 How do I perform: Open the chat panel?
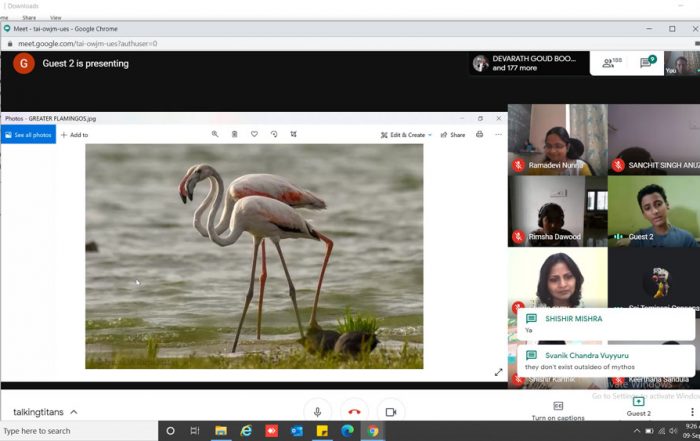[x=648, y=62]
